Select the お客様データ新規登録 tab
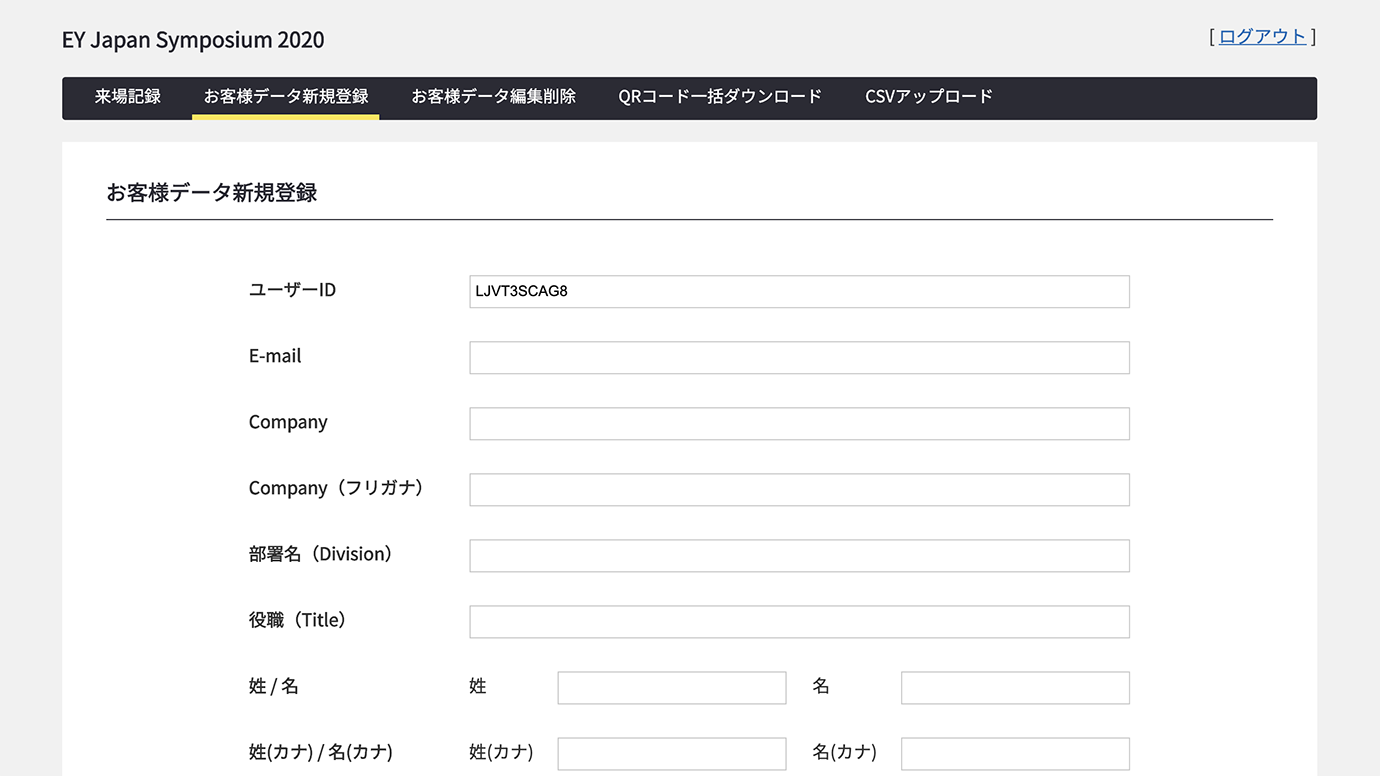This screenshot has width=1380, height=776. coord(286,97)
